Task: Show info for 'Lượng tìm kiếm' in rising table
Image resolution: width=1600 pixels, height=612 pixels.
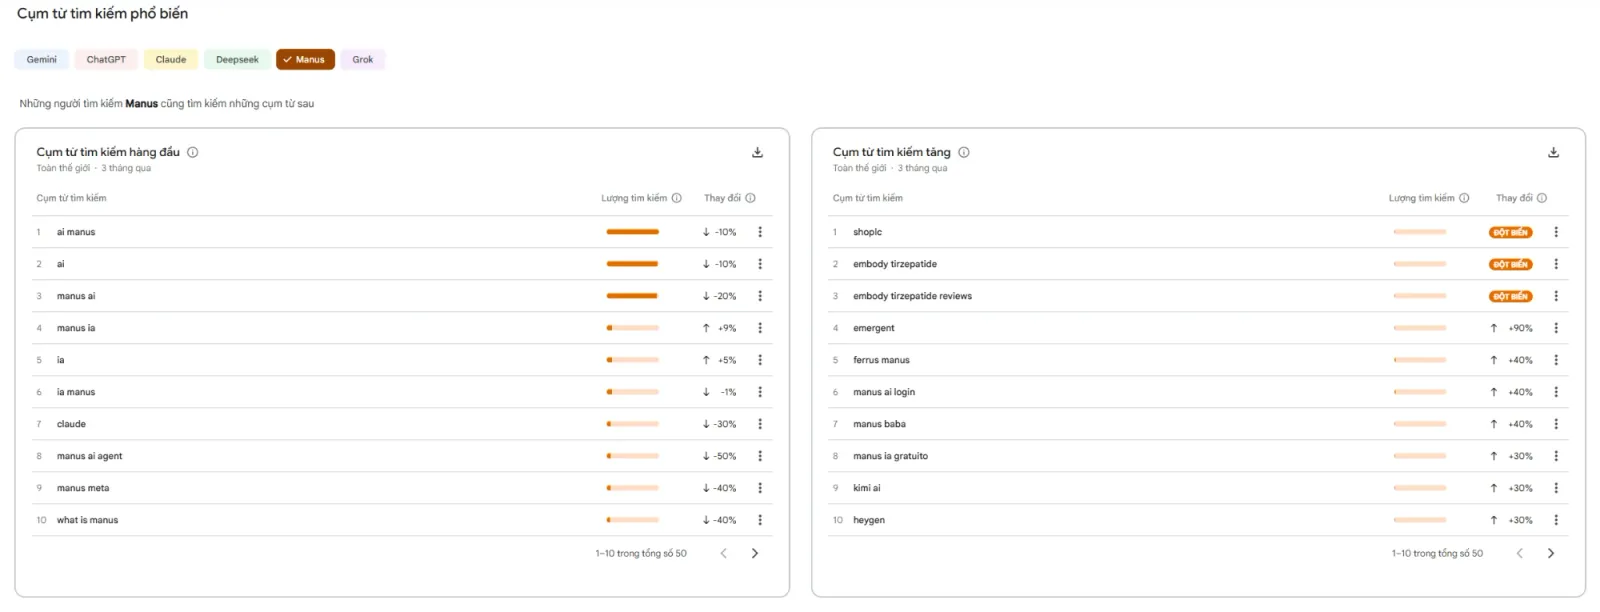Action: click(1464, 198)
